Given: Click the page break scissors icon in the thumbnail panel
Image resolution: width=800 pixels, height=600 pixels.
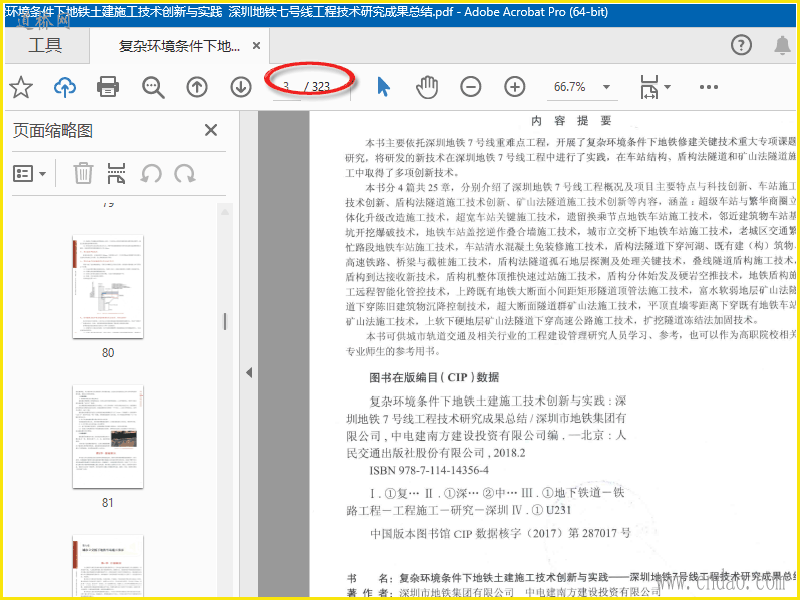Looking at the screenshot, I should click(x=116, y=173).
